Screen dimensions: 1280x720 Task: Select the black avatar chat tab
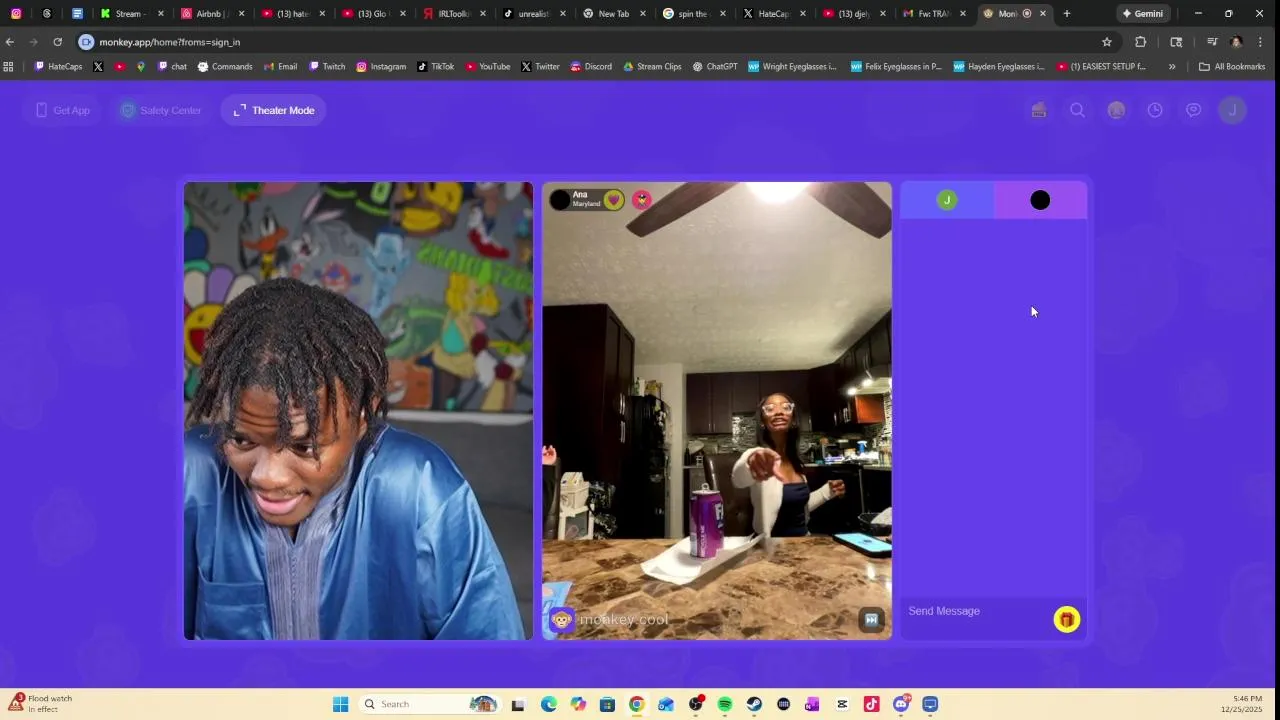[x=1040, y=200]
